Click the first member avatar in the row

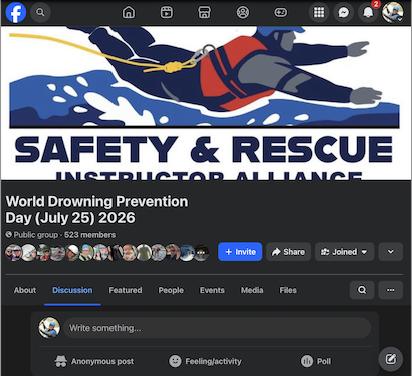tap(13, 253)
